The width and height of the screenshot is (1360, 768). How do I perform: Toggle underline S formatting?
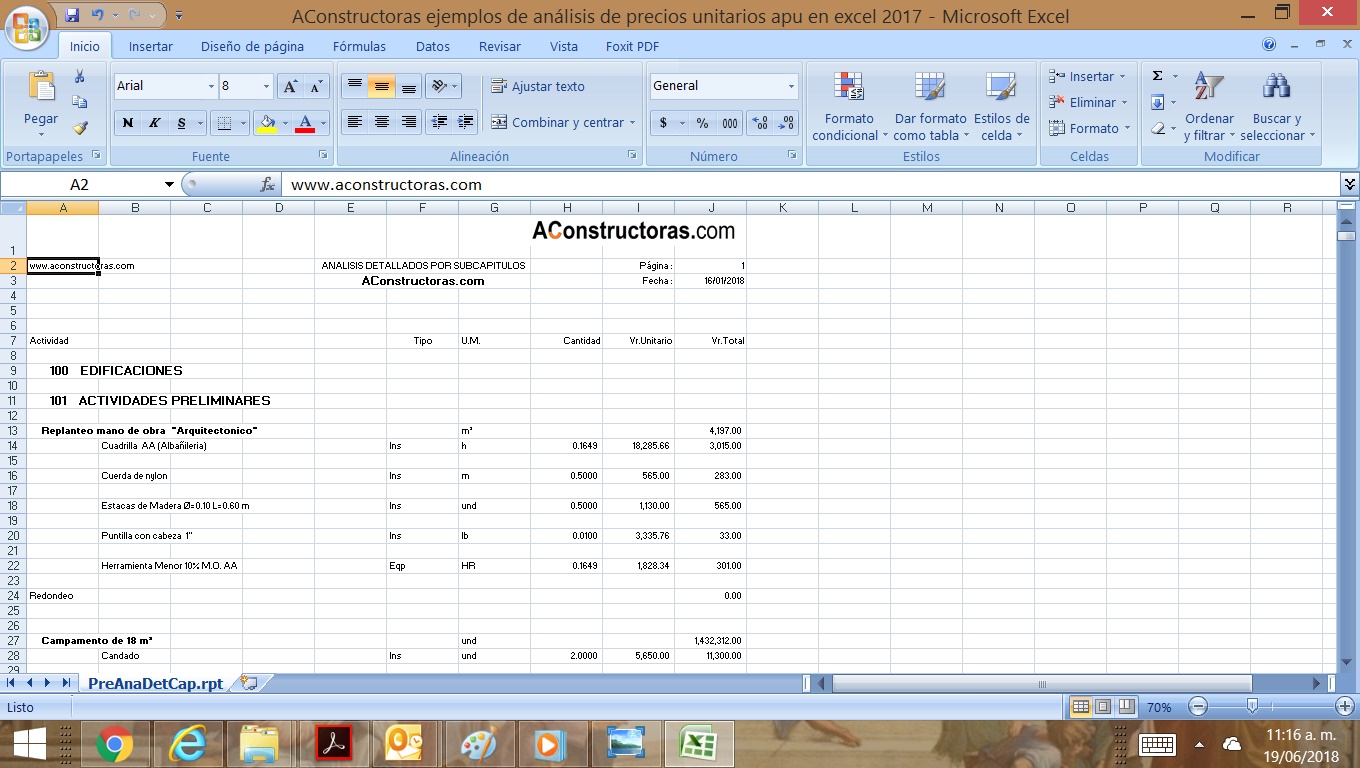[x=181, y=123]
